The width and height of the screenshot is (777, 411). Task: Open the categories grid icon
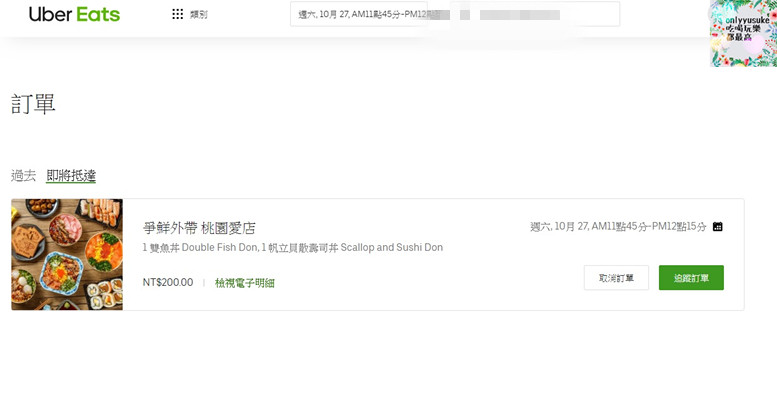click(177, 14)
